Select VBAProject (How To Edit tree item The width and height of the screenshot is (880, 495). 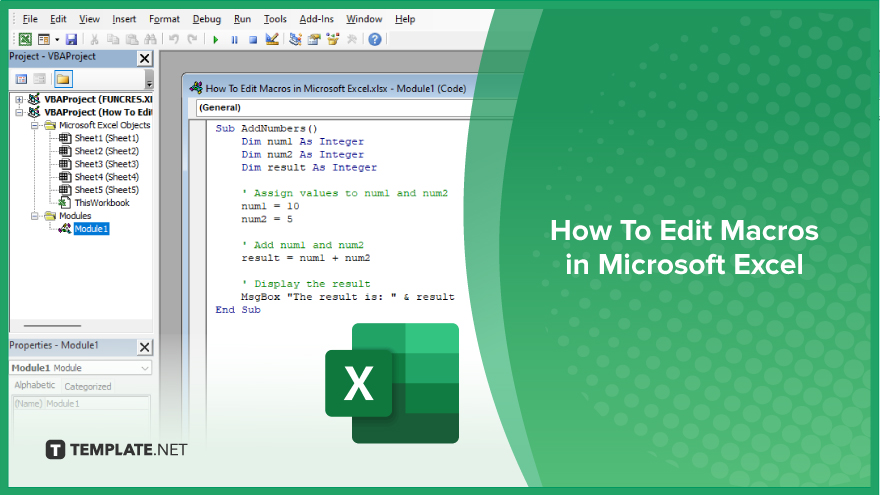coord(98,112)
